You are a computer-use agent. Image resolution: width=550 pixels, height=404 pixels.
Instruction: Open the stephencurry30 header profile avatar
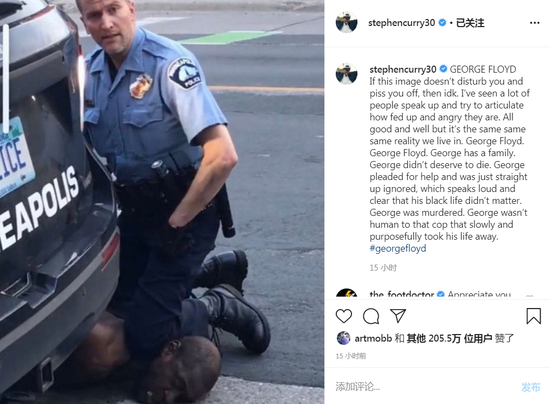point(347,22)
